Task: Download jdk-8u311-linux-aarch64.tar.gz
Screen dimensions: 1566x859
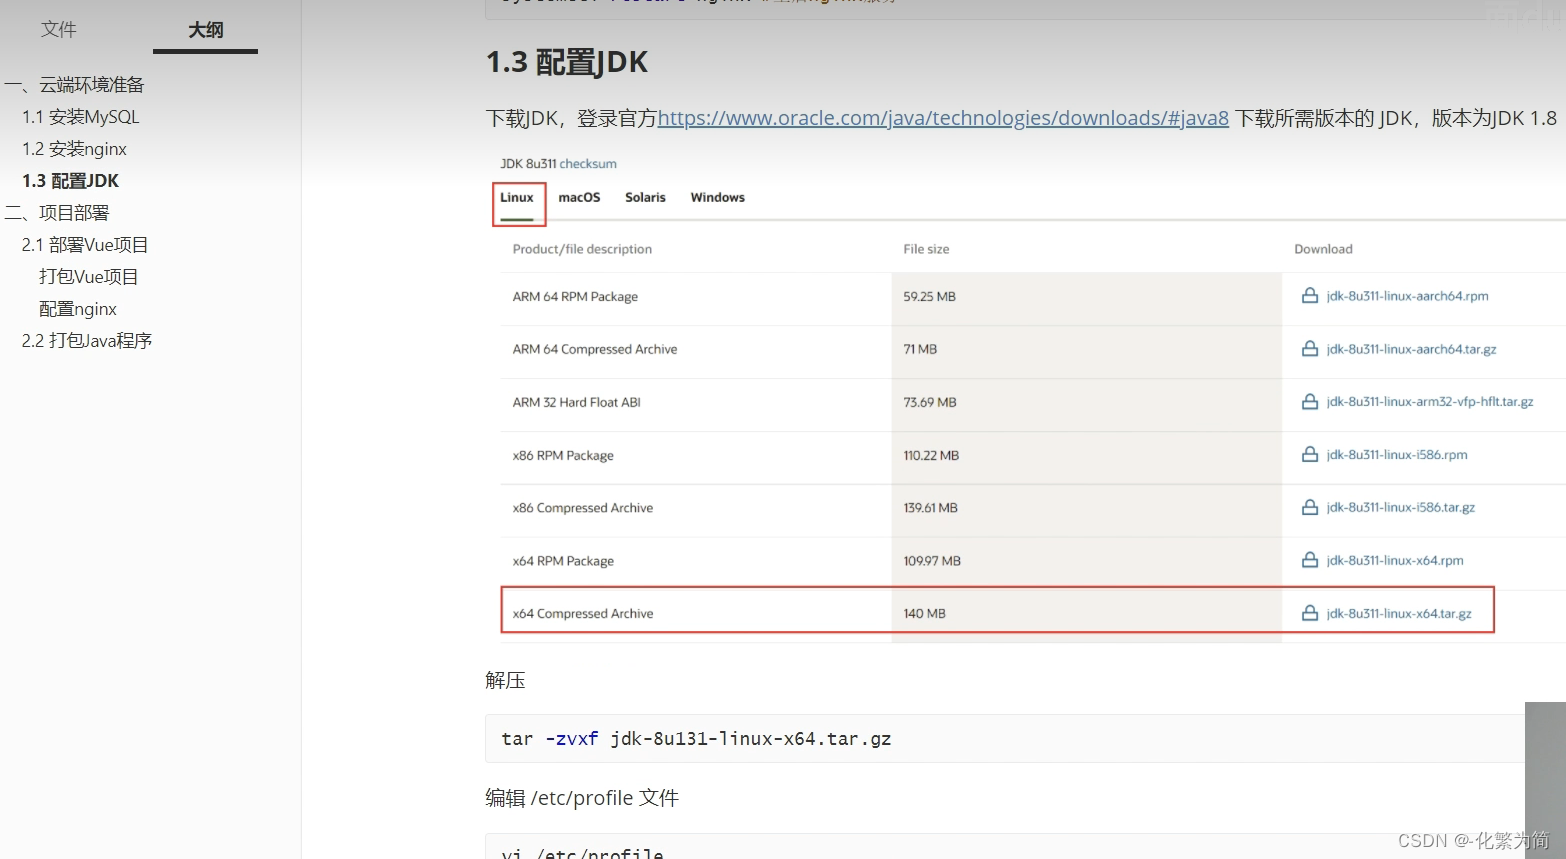Action: (1411, 349)
